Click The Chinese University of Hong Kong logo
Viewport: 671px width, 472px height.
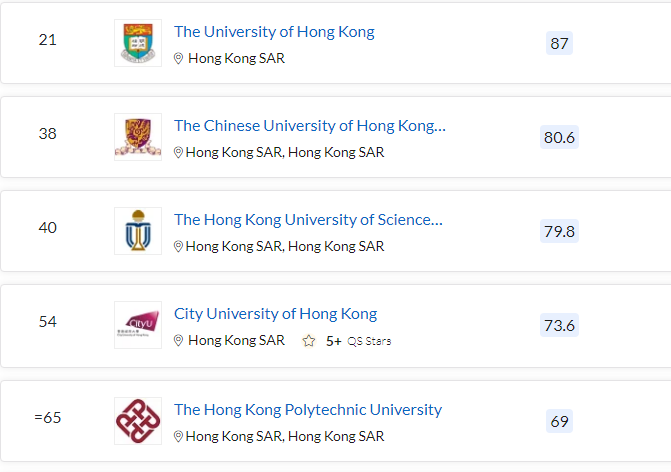tap(138, 137)
